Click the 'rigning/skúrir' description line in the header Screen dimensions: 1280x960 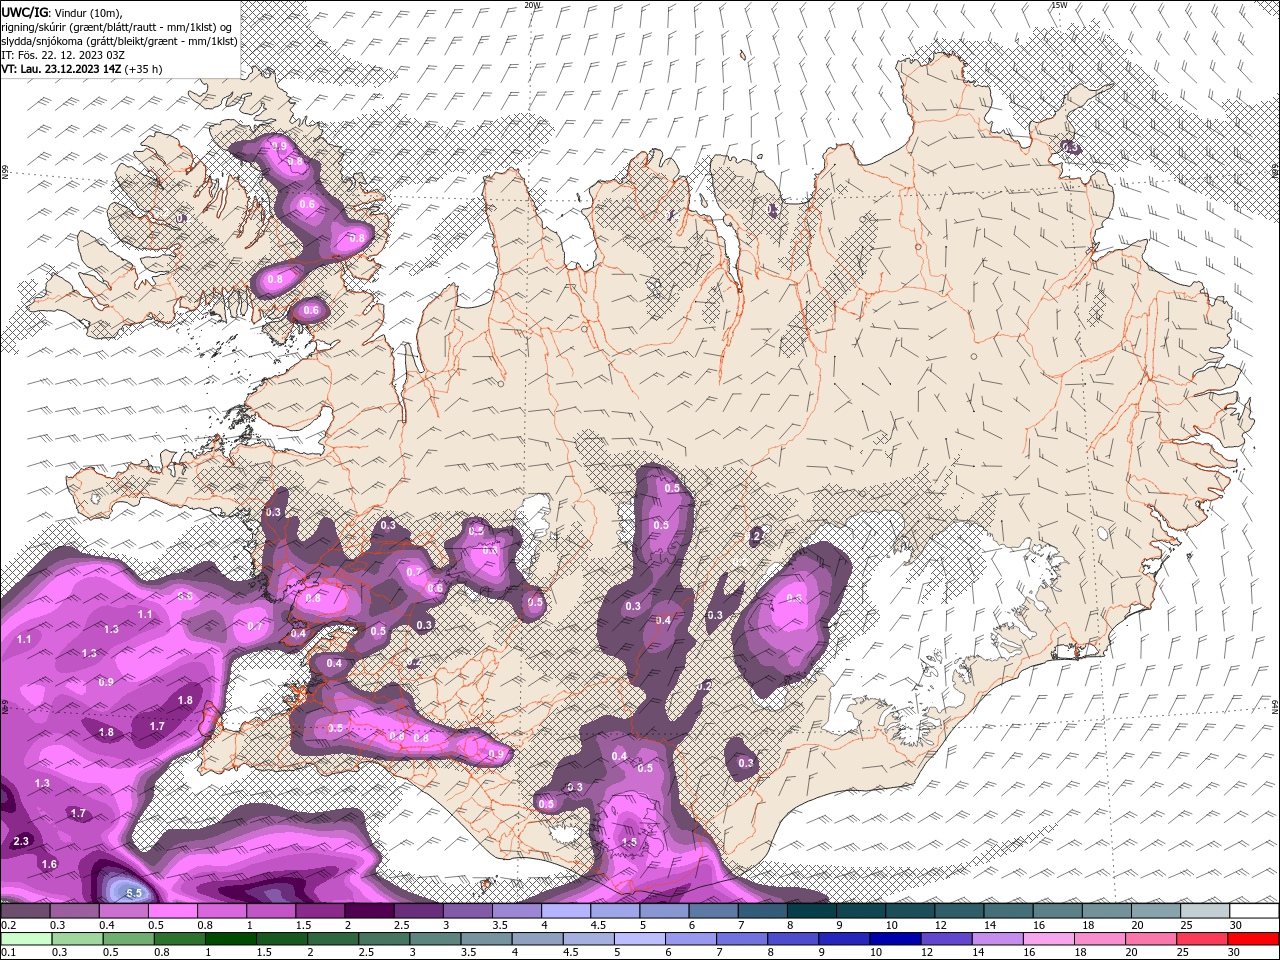click(x=117, y=27)
